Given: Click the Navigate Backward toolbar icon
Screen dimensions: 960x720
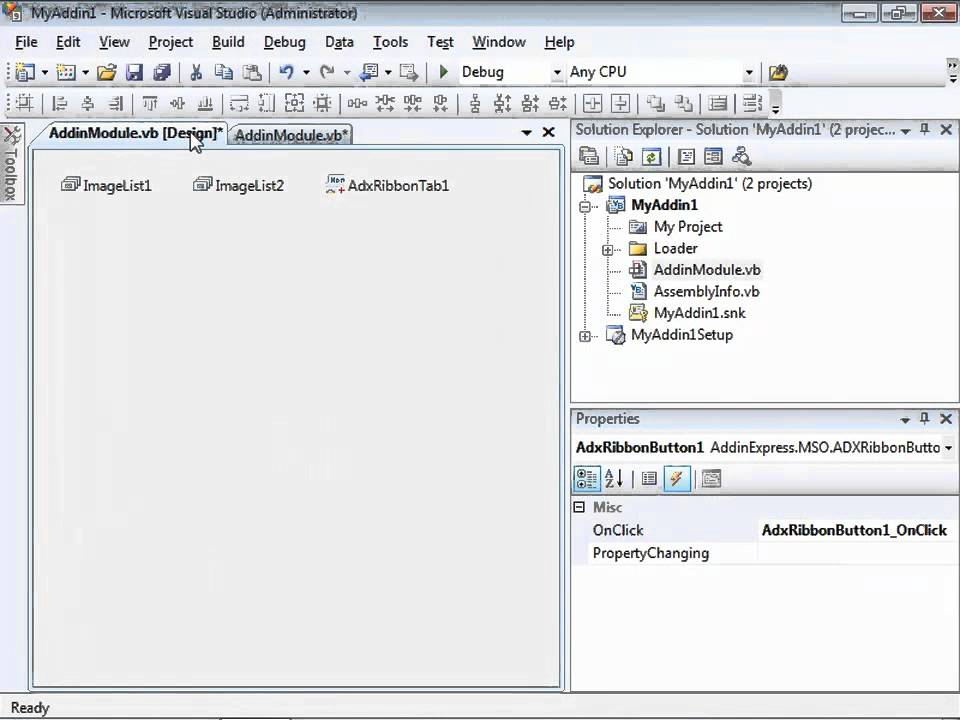Looking at the screenshot, I should pos(369,72).
